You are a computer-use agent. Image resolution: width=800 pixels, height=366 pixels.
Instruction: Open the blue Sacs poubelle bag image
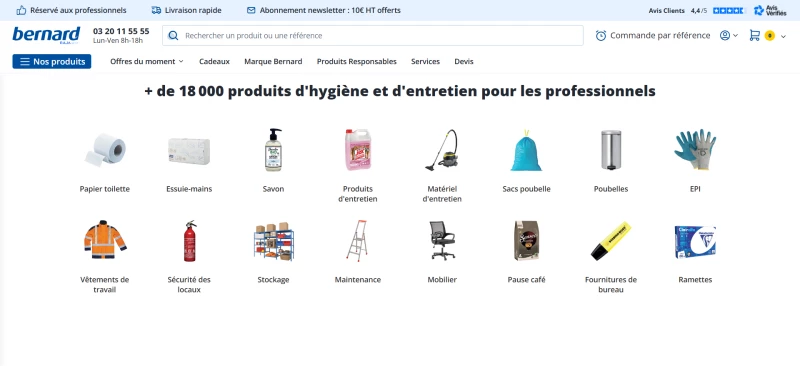pyautogui.click(x=526, y=150)
